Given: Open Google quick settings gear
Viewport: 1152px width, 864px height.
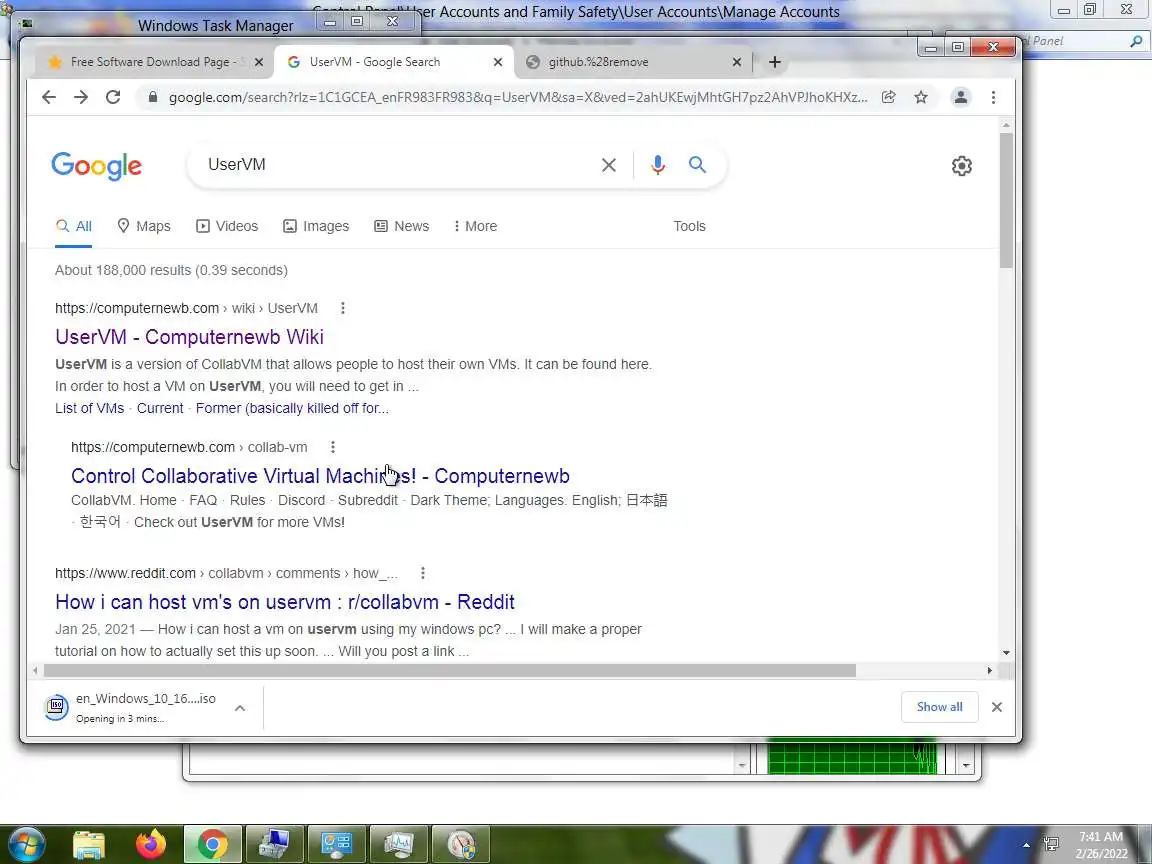Looking at the screenshot, I should point(962,166).
